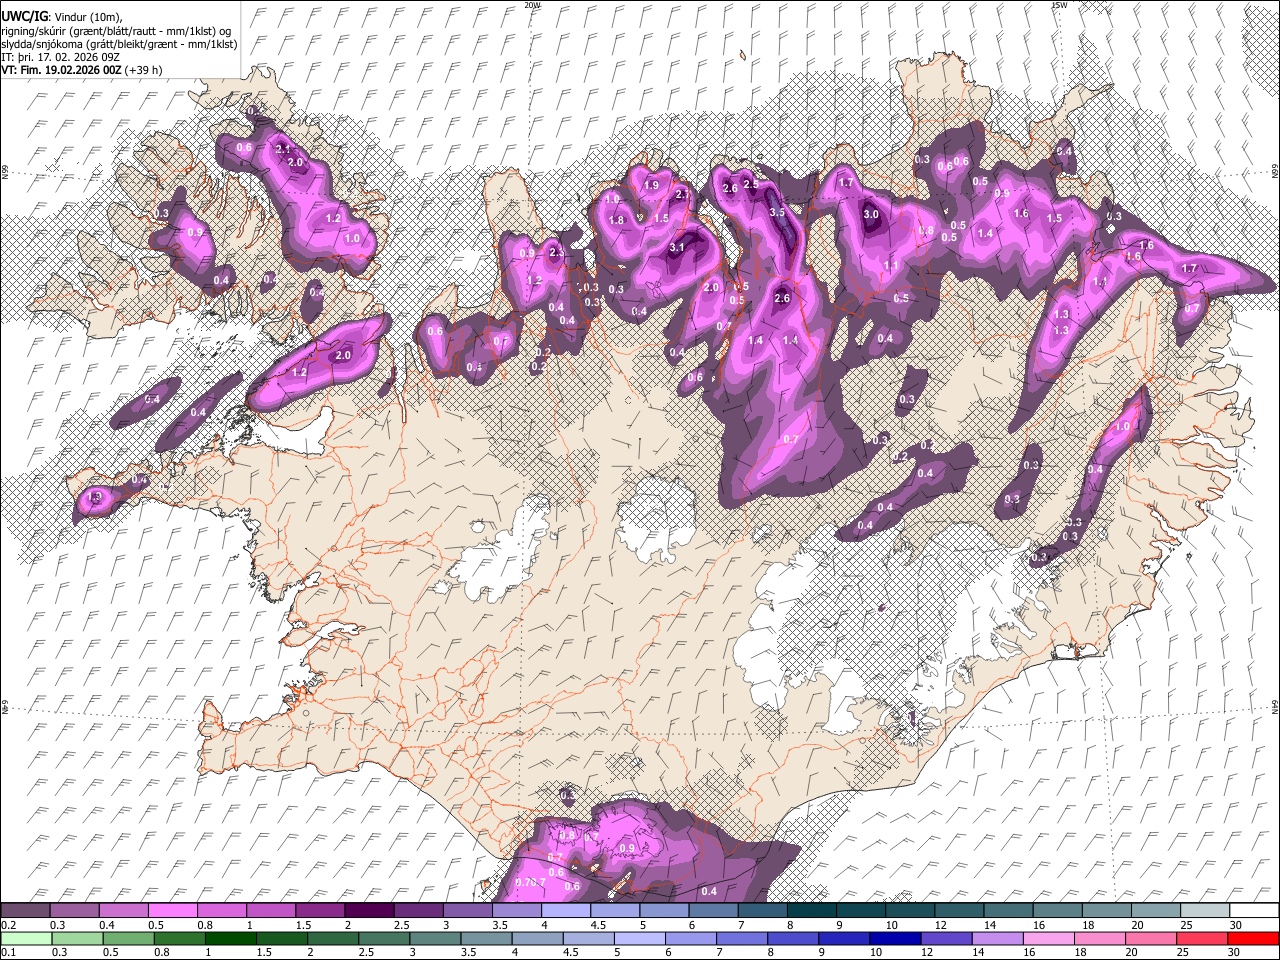Click the "25" label in the snow legend
This screenshot has height=960, width=1280.
point(1185,925)
